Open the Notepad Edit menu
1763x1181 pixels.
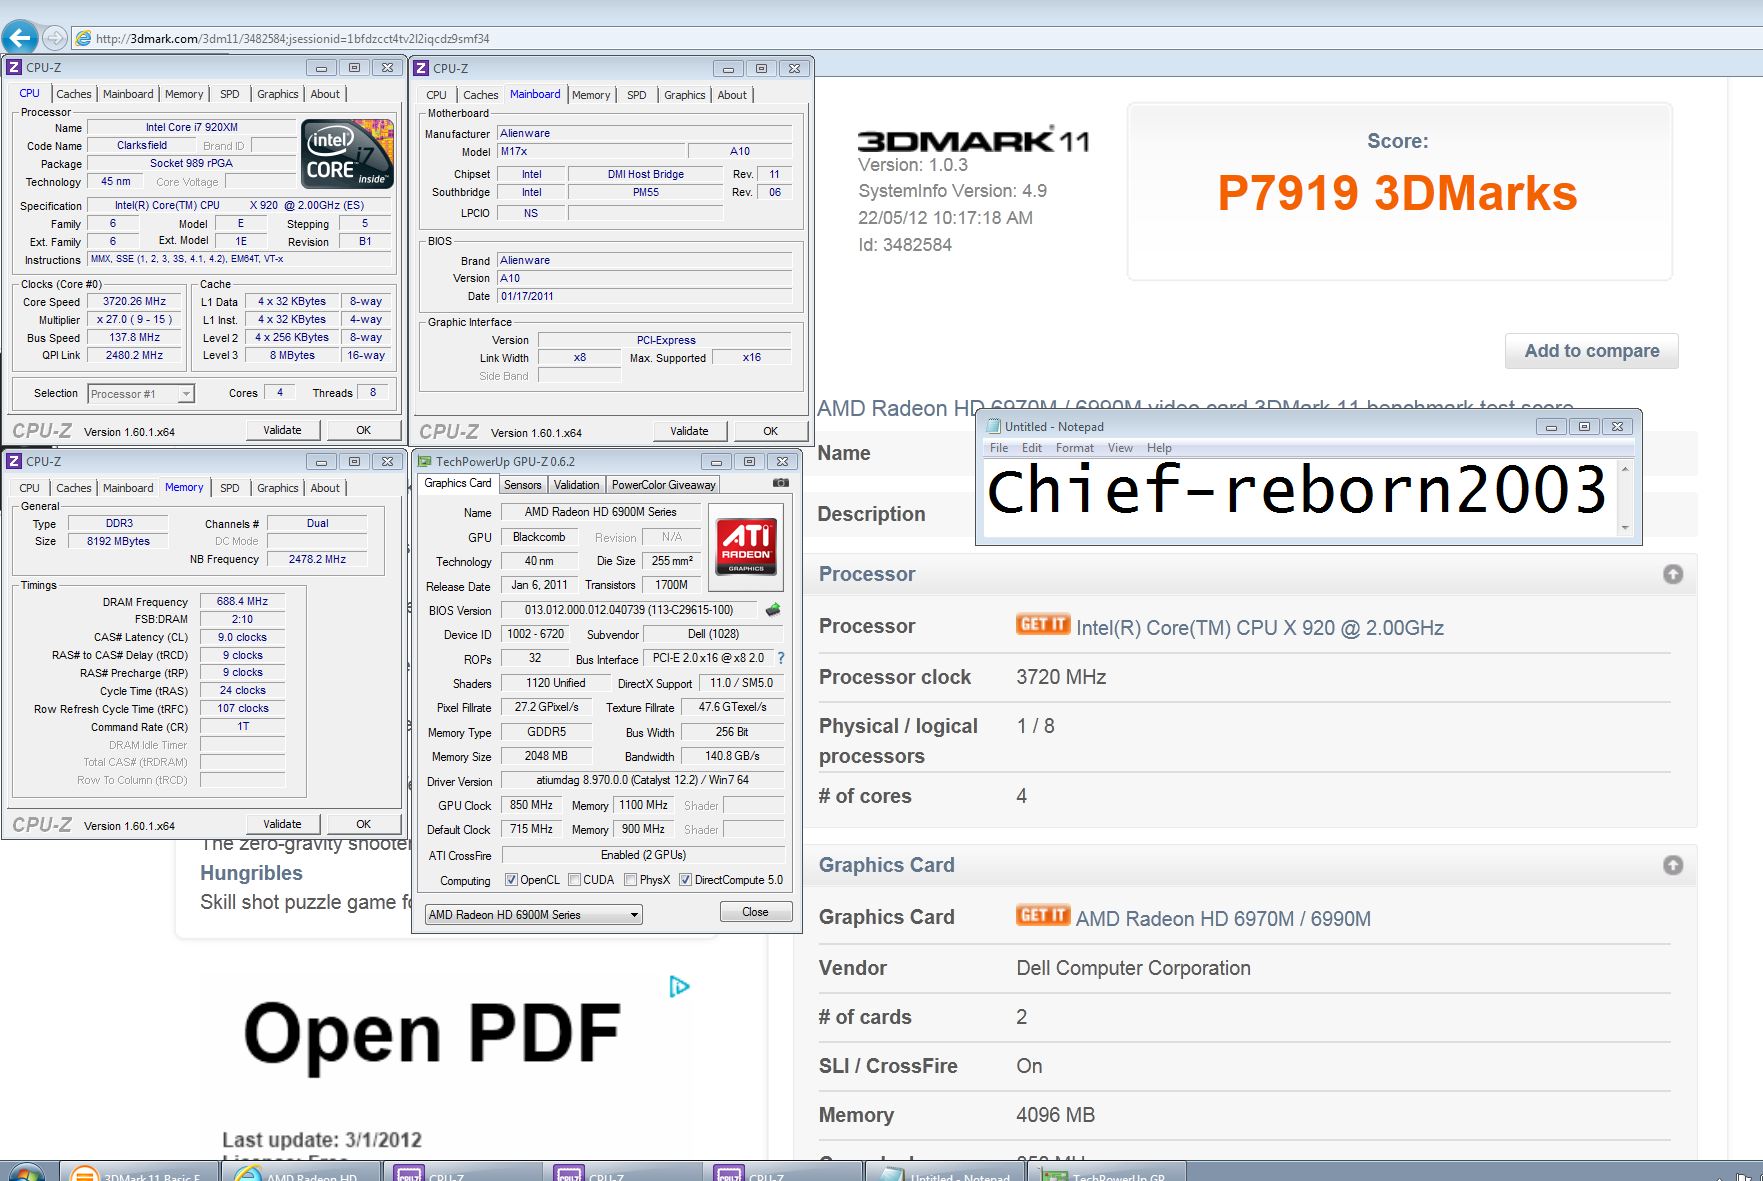click(x=1032, y=448)
